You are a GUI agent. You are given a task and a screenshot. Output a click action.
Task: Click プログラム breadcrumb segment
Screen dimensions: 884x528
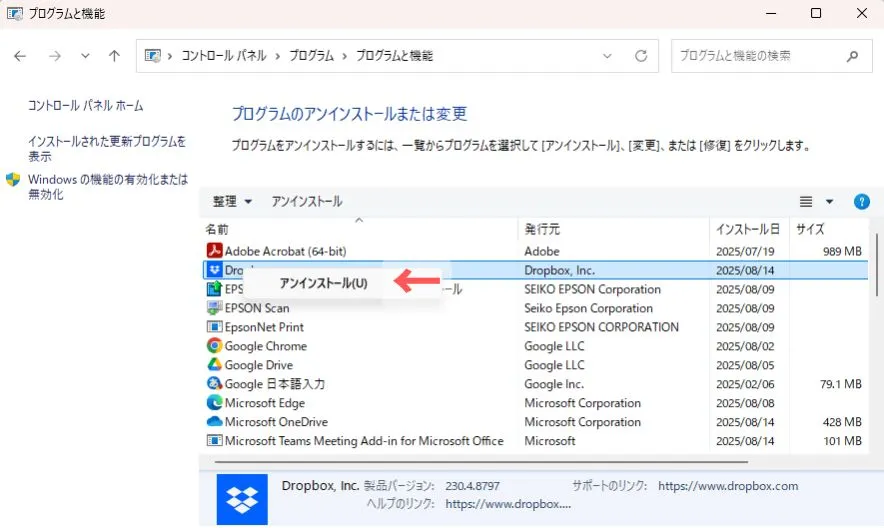[311, 56]
